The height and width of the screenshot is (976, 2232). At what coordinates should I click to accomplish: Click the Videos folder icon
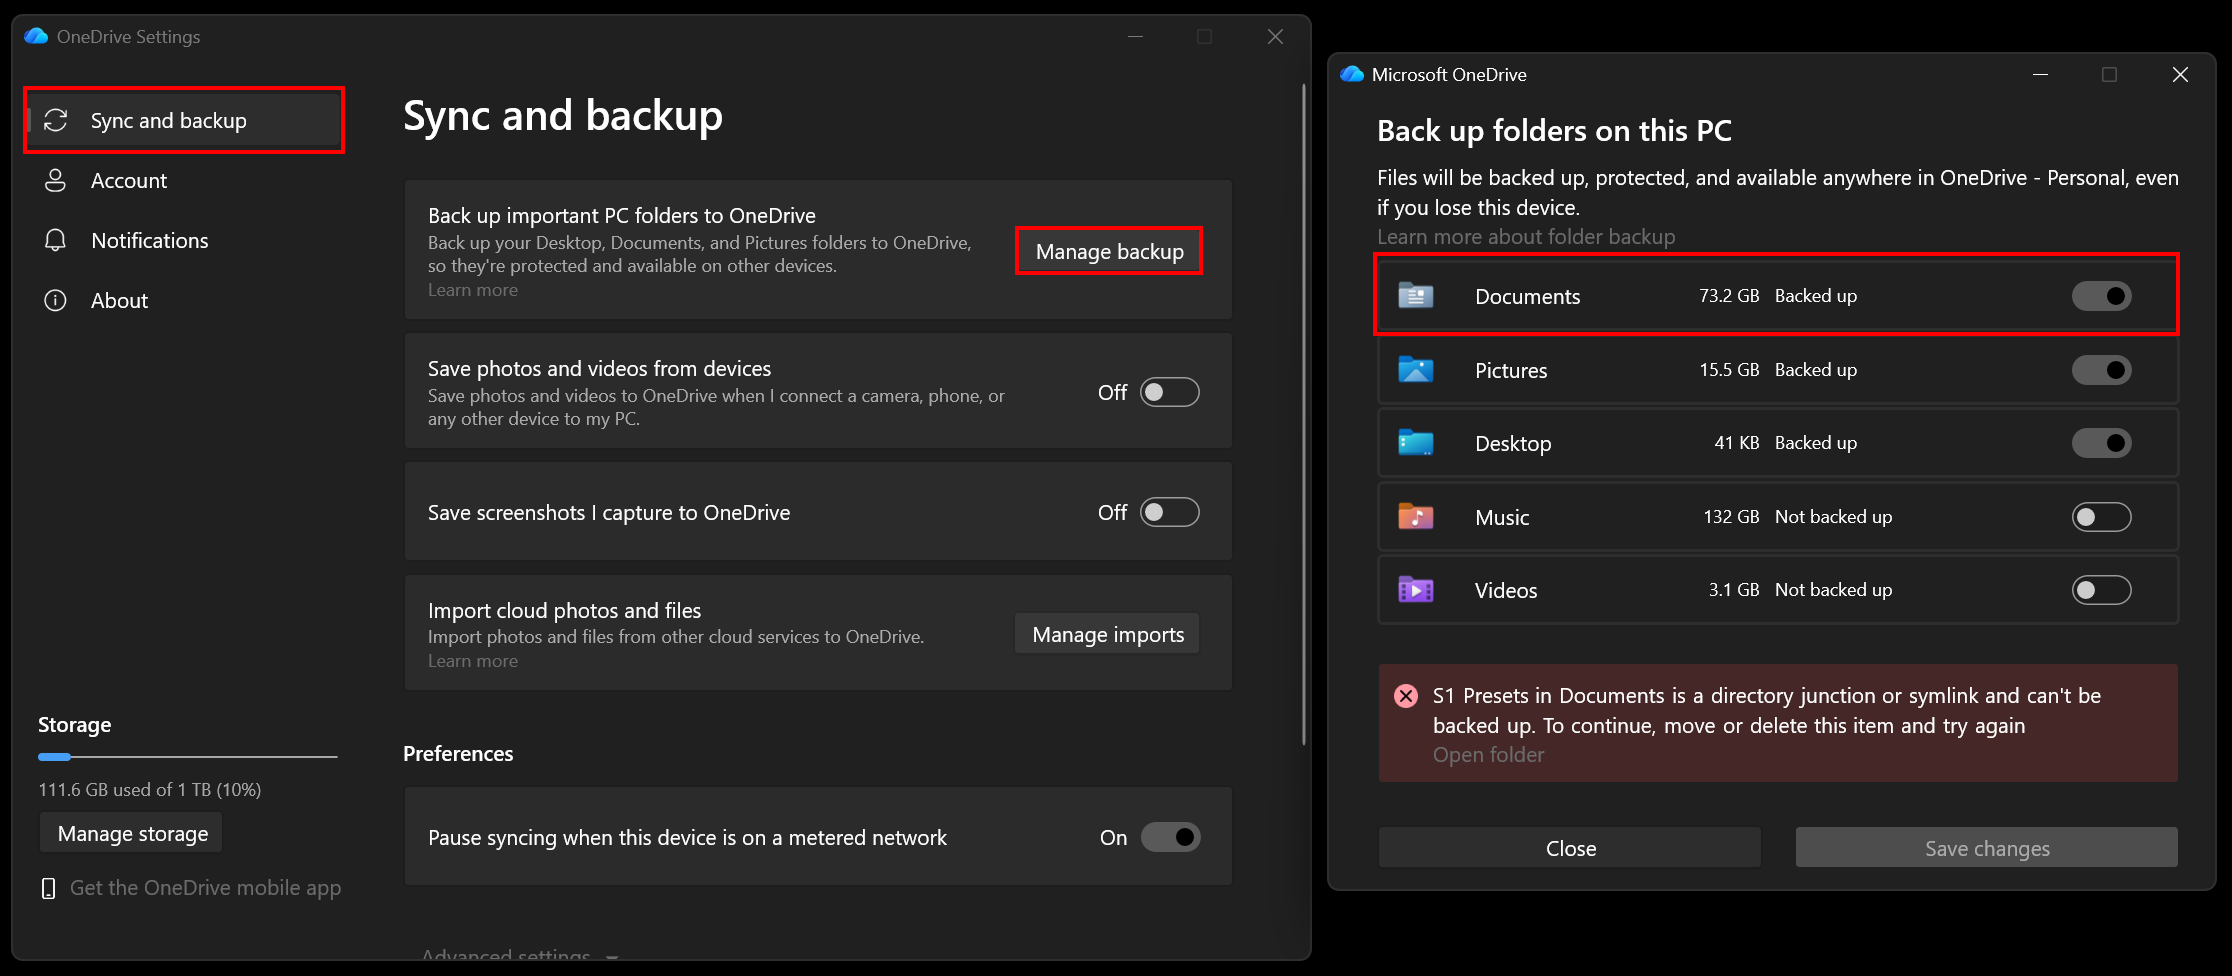coord(1415,590)
